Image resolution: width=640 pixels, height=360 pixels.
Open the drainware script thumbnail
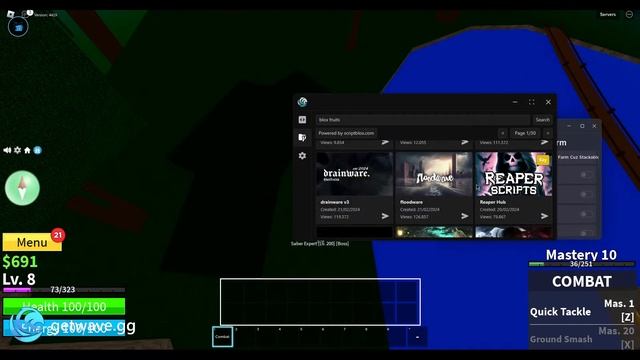coord(355,174)
